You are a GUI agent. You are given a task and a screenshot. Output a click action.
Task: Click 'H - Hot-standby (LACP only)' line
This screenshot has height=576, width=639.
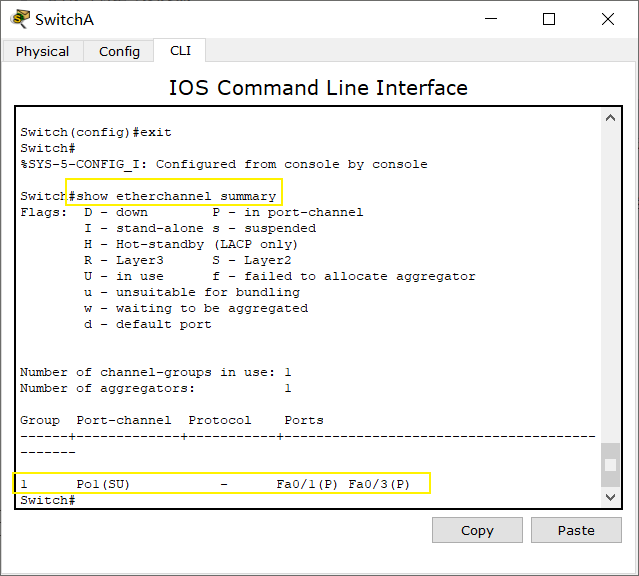pos(191,245)
